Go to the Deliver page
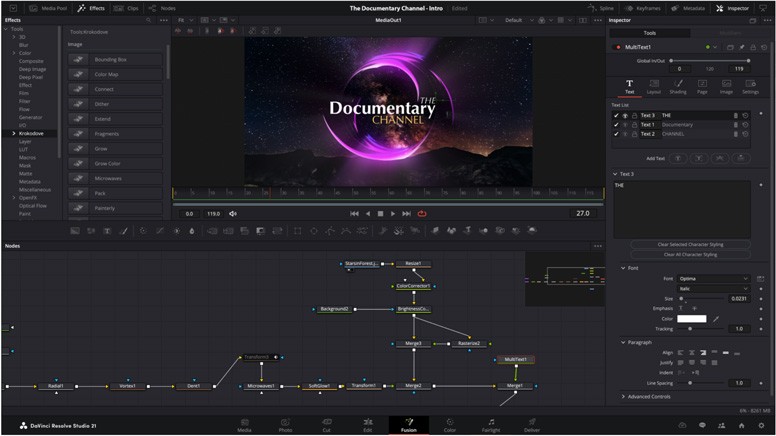 coord(532,425)
